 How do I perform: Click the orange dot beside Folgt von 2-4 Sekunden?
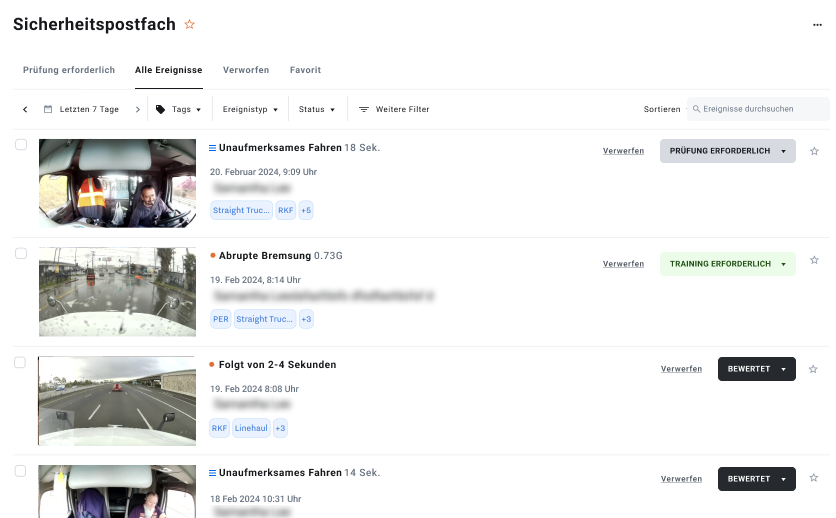pos(212,365)
